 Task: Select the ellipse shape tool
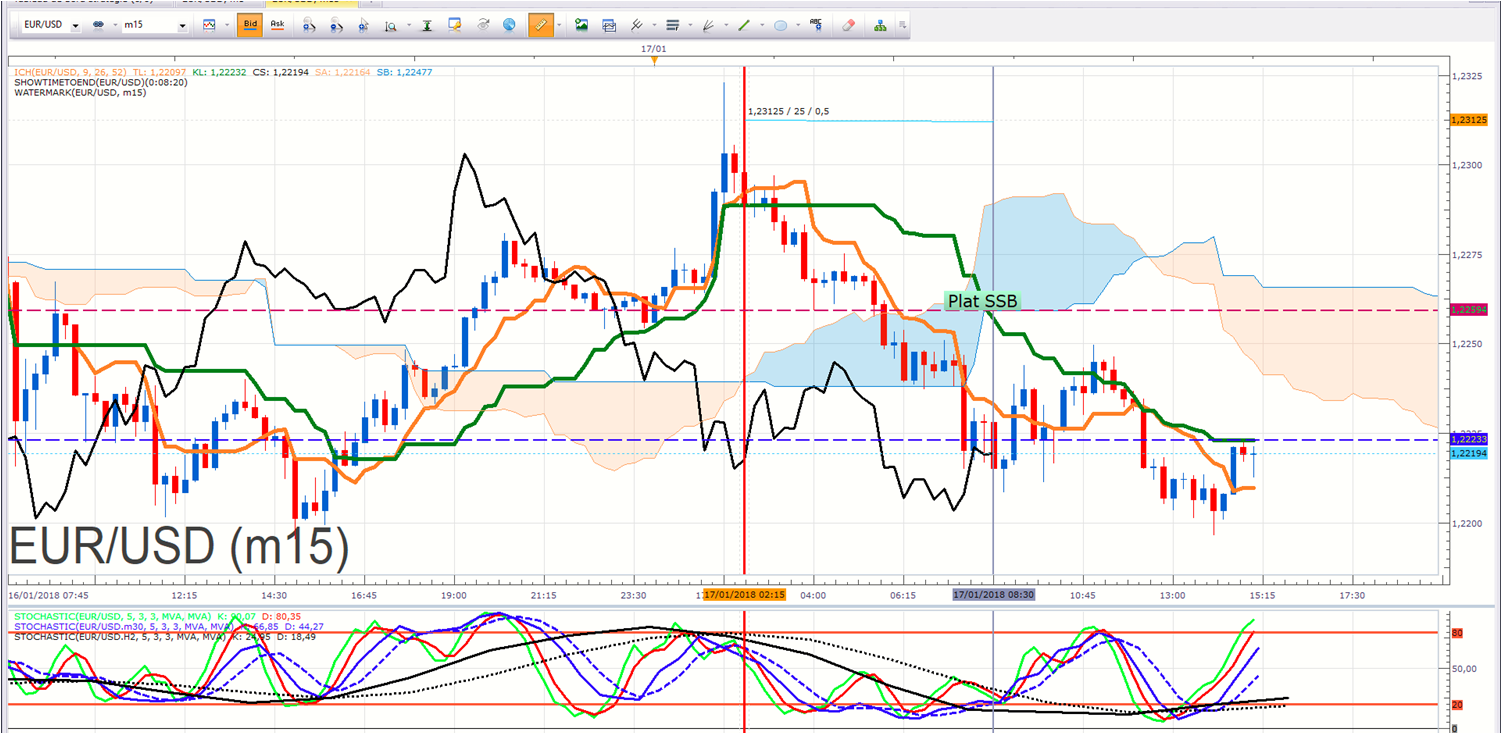(780, 25)
